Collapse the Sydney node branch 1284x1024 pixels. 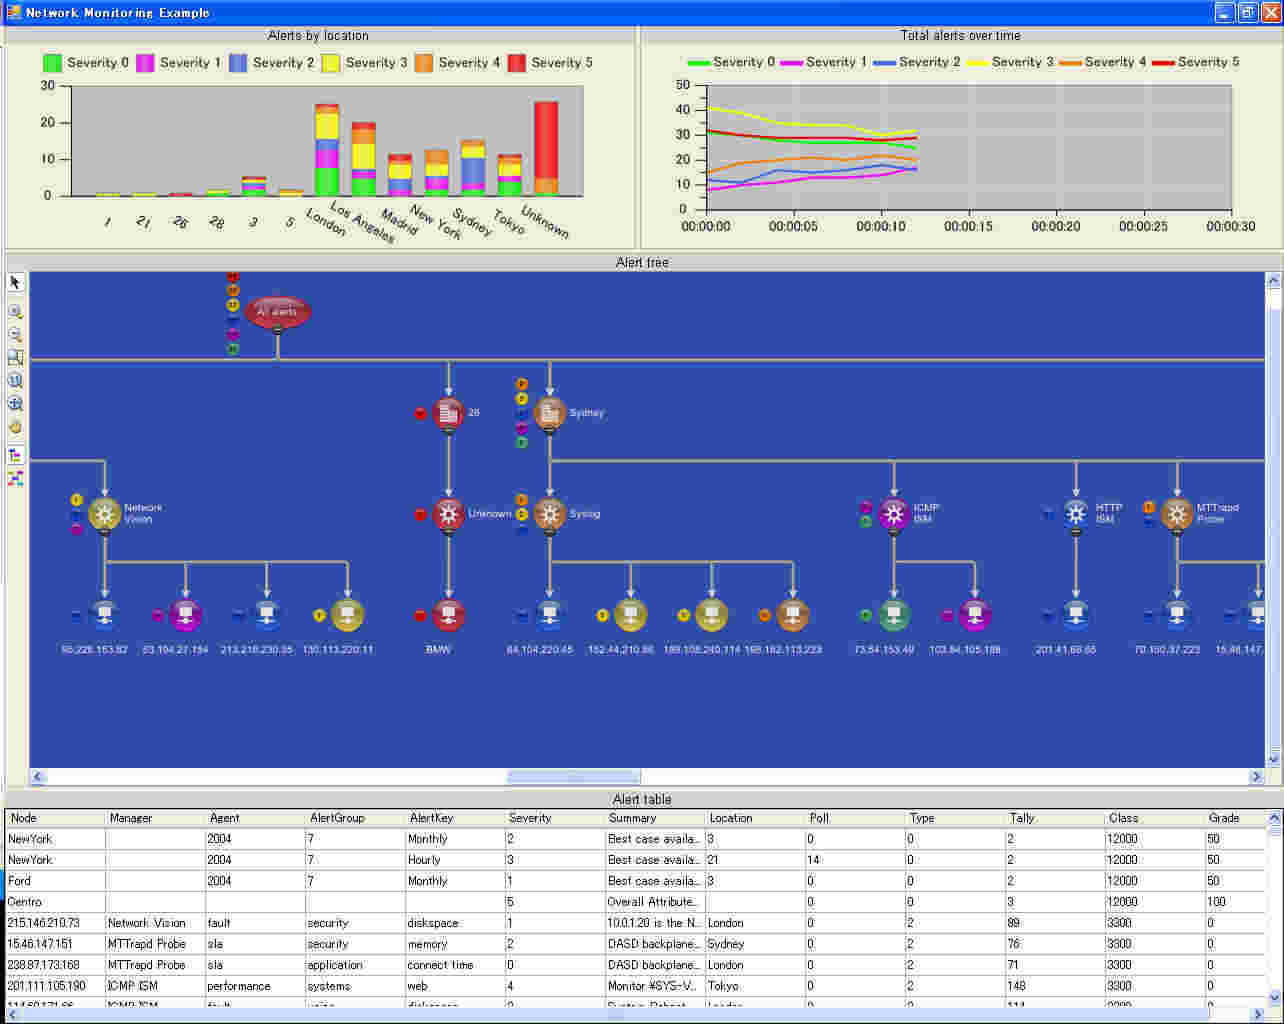550,432
